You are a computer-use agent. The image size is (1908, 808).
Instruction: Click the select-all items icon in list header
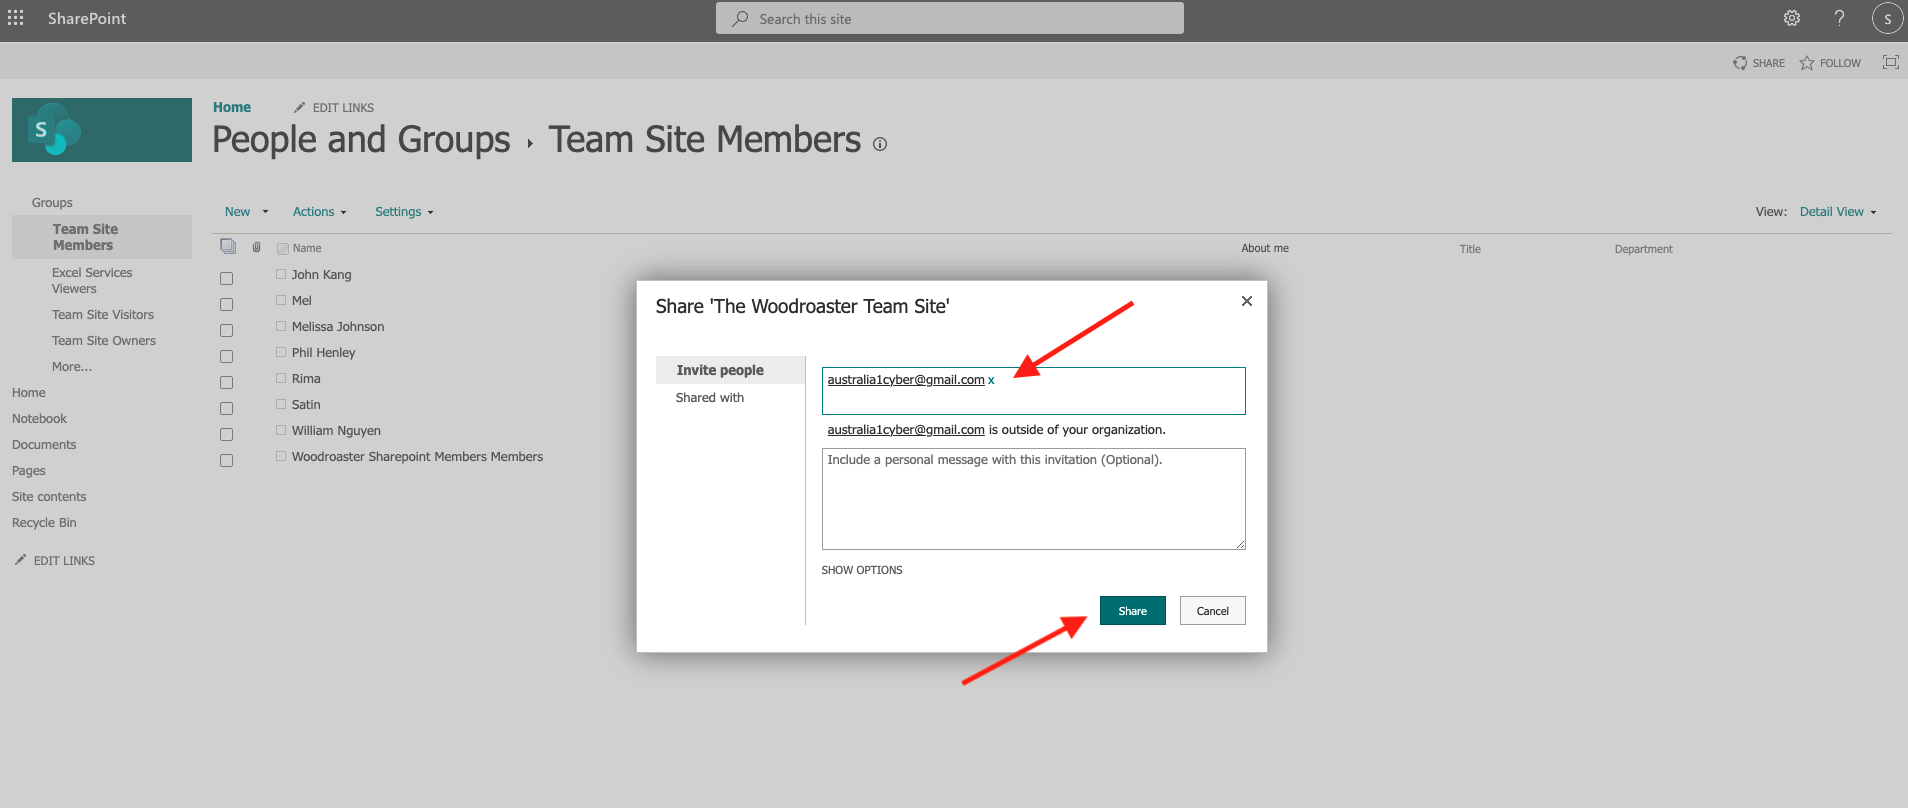(228, 246)
